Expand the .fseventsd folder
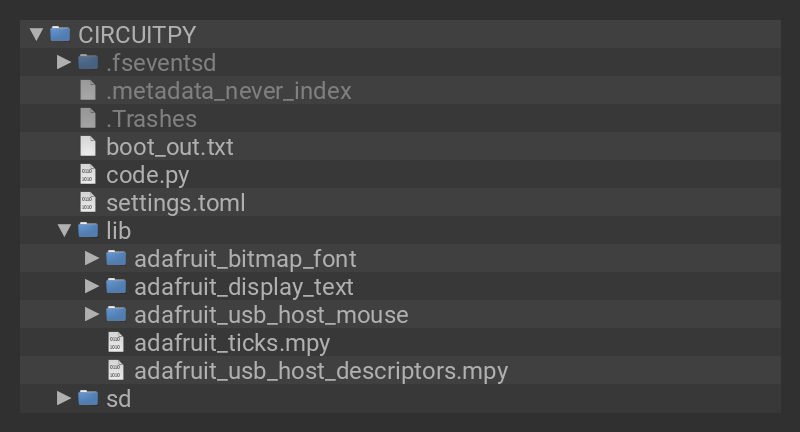This screenshot has width=800, height=432. (64, 62)
